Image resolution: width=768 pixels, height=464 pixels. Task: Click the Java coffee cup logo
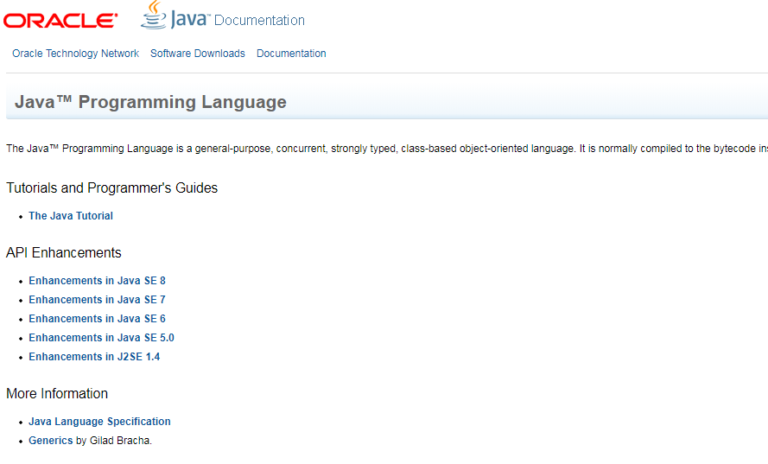(x=153, y=15)
